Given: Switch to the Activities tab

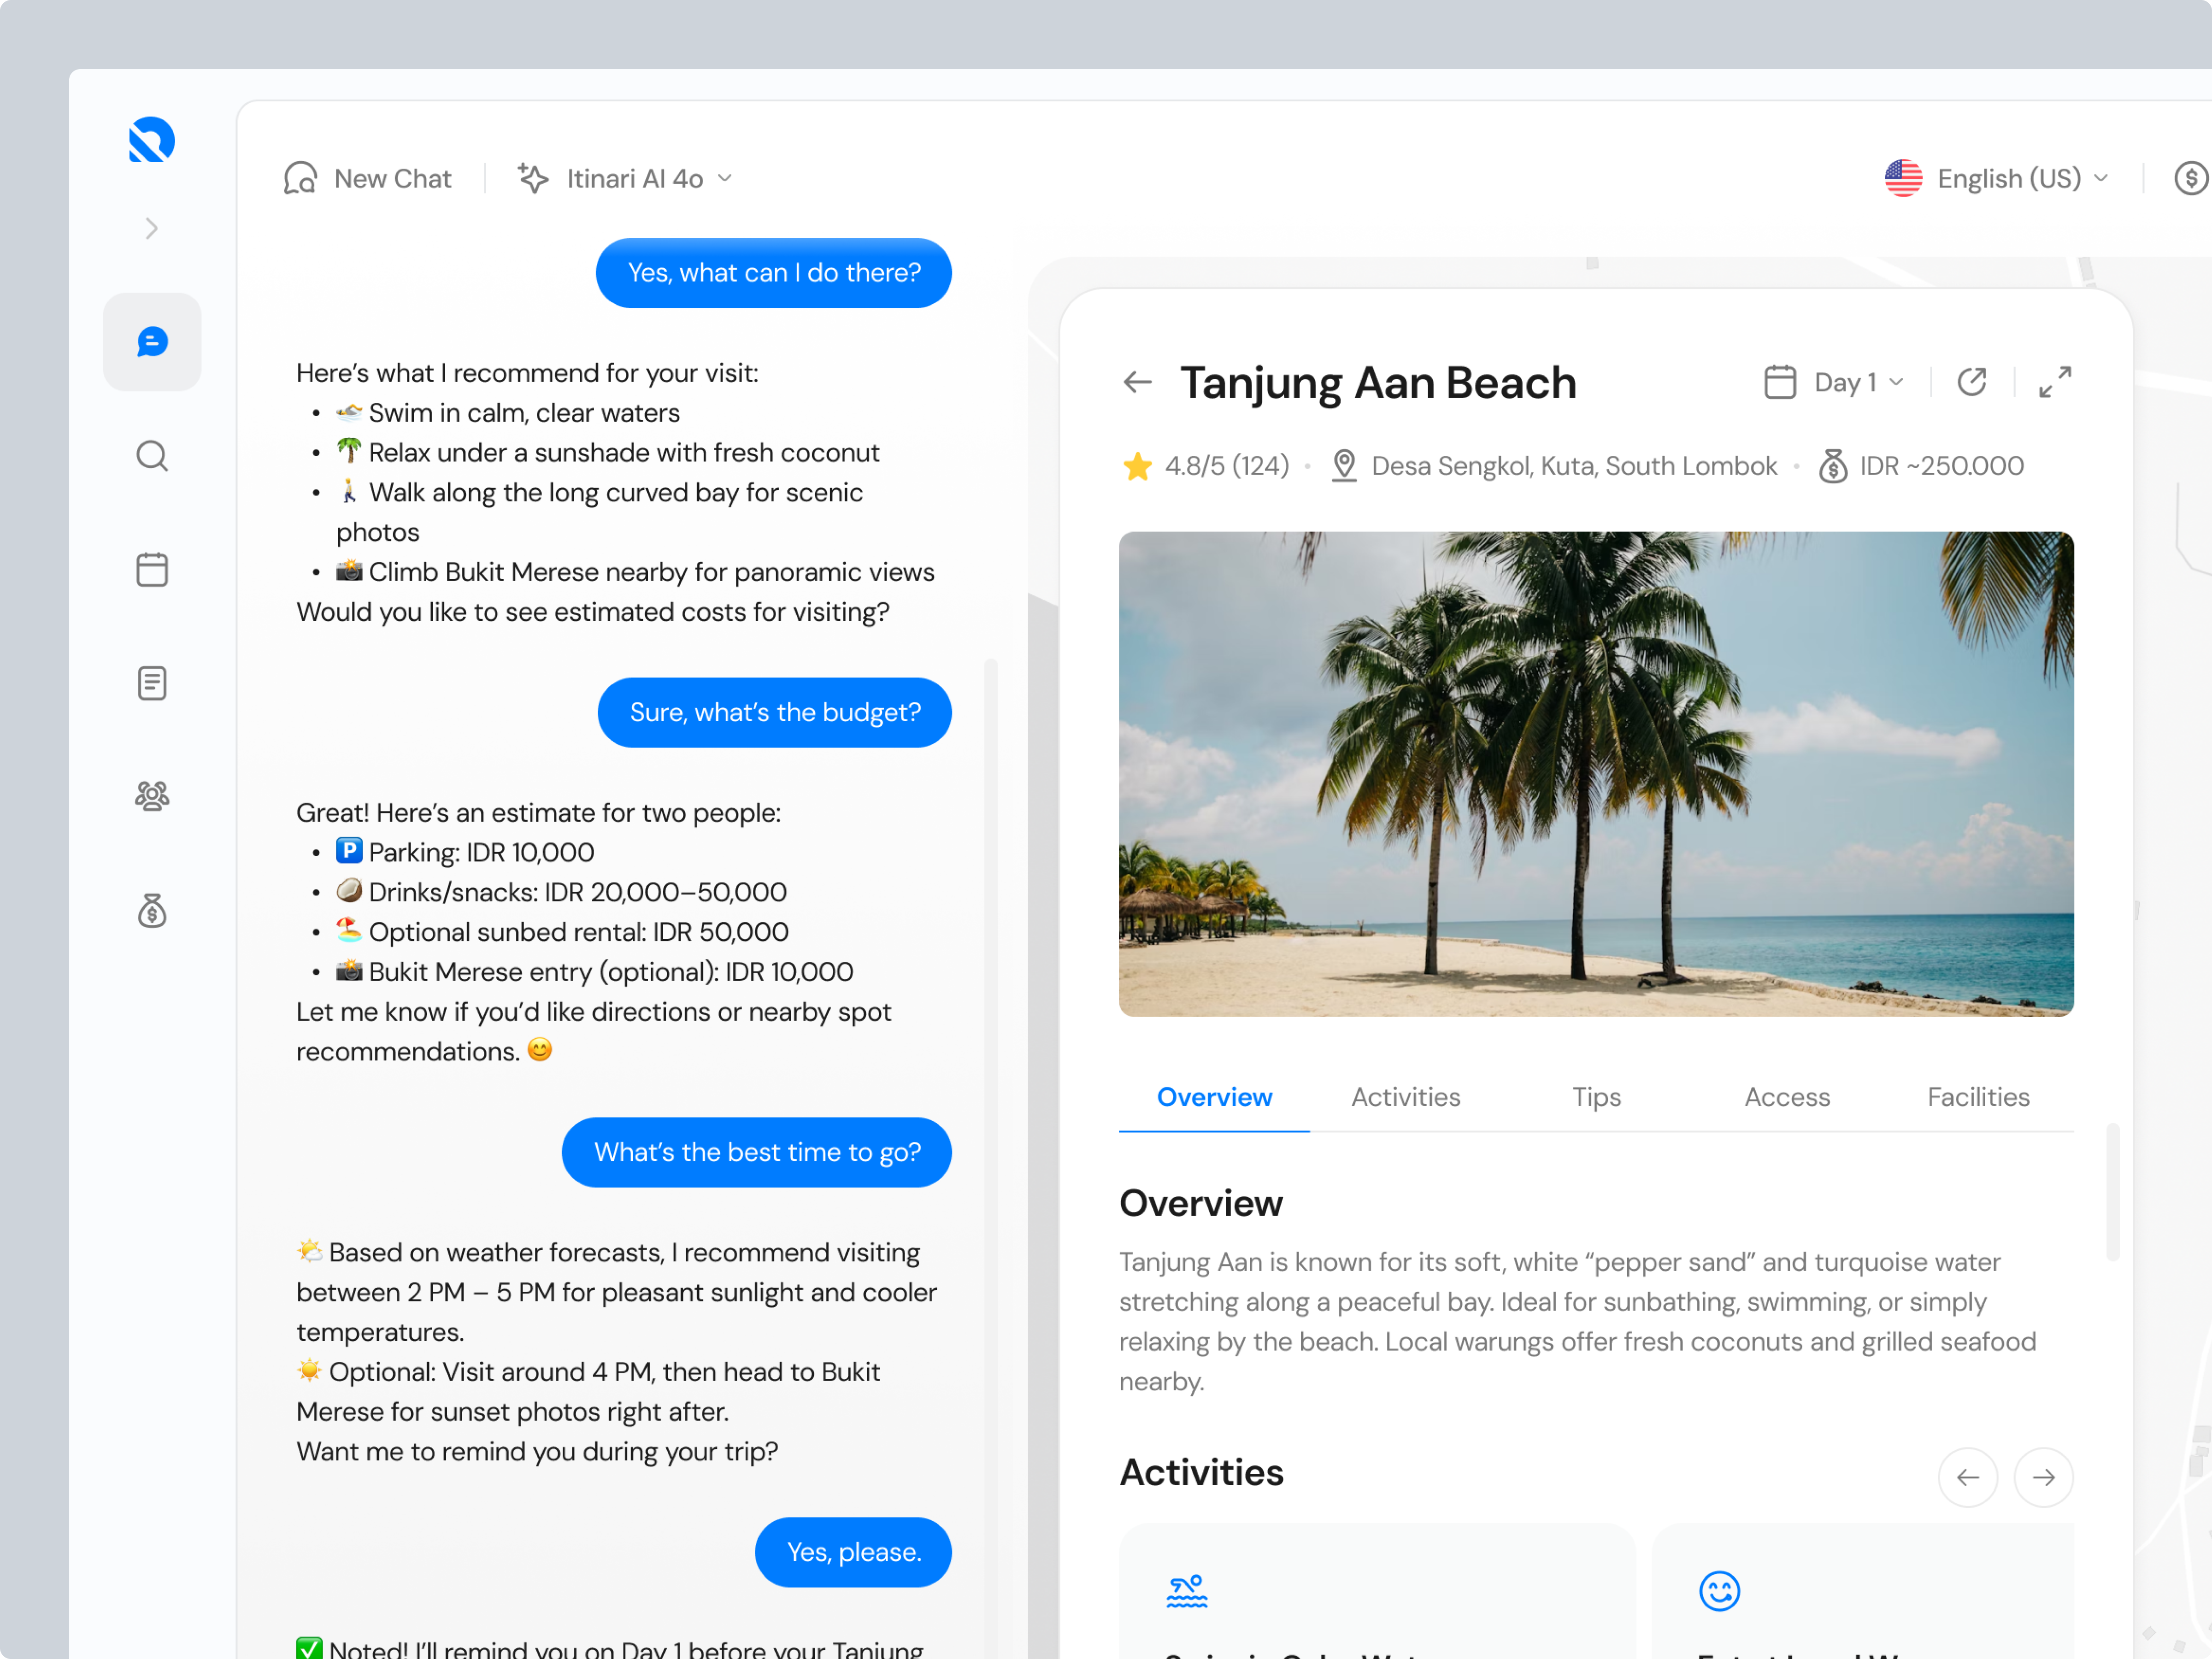Looking at the screenshot, I should point(1405,1097).
